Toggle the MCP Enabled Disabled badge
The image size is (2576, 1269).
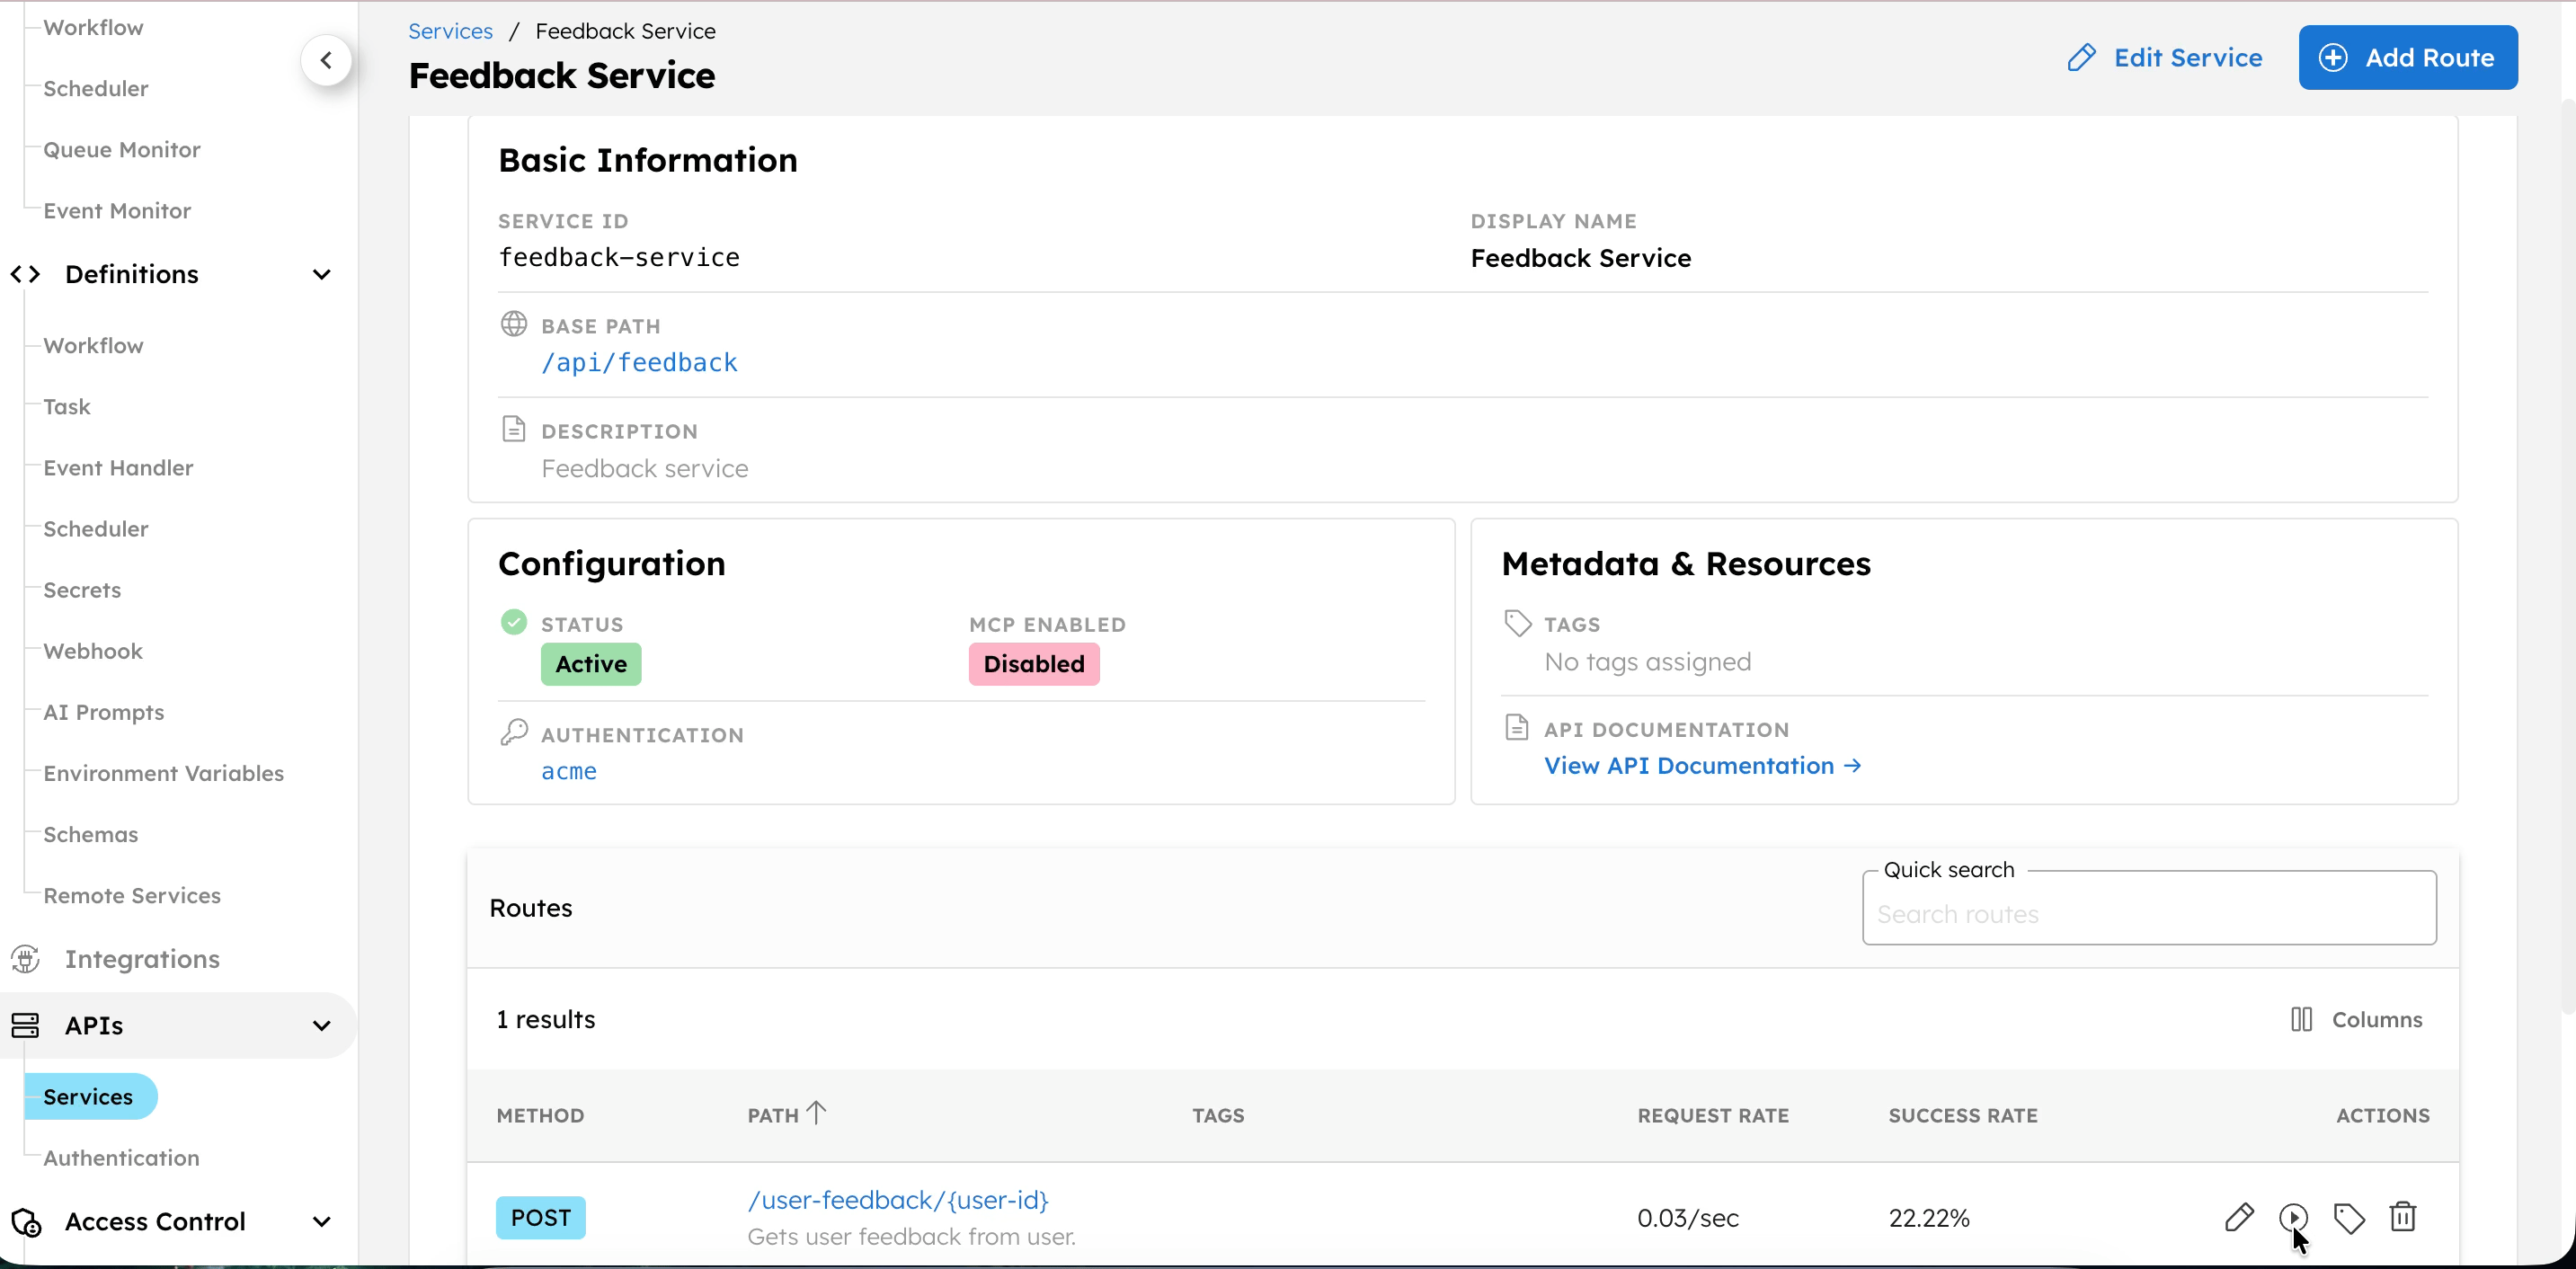(1033, 663)
